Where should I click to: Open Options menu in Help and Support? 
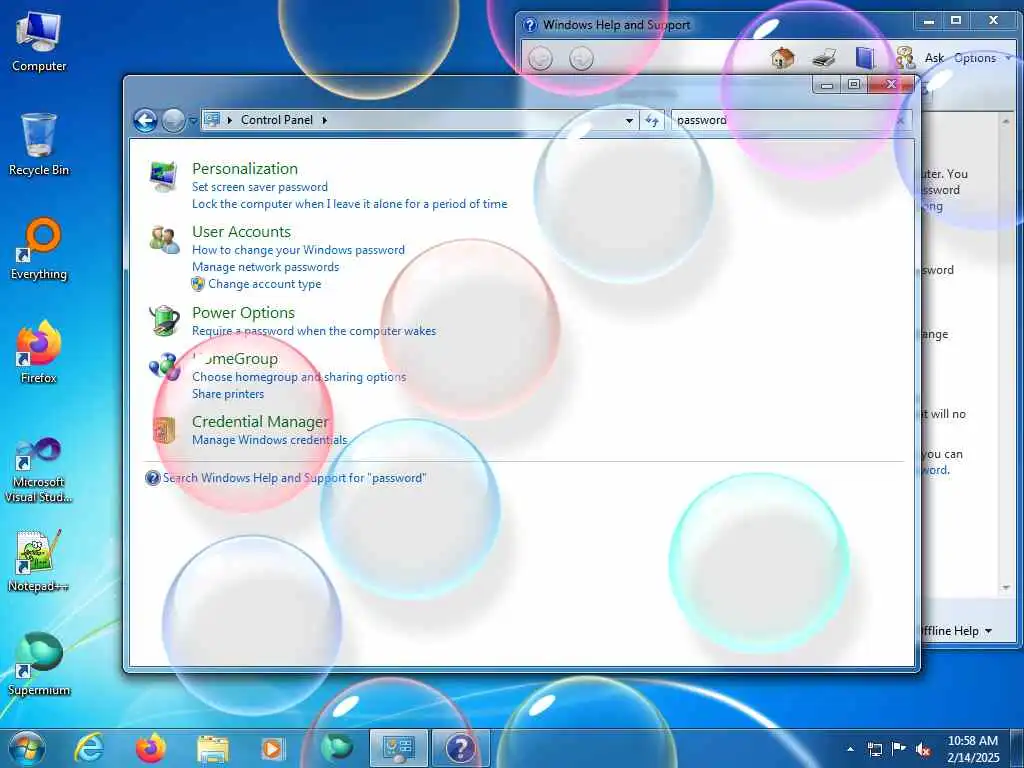point(982,58)
